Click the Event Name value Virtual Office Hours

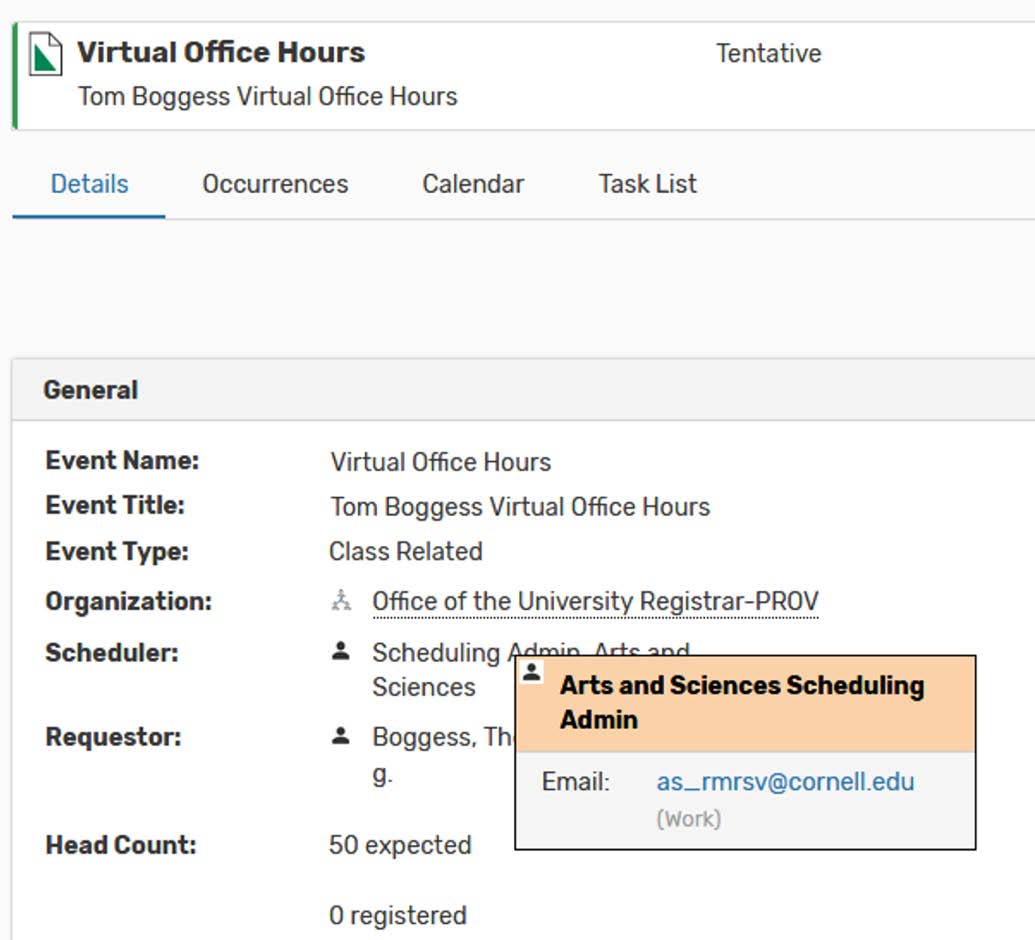point(440,461)
